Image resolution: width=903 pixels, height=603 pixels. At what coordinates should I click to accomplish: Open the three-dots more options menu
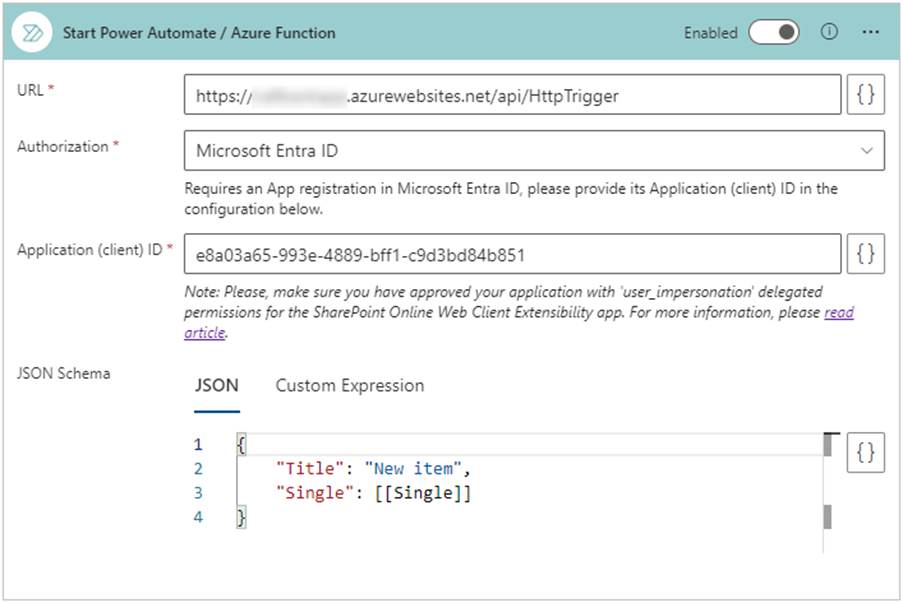870,32
